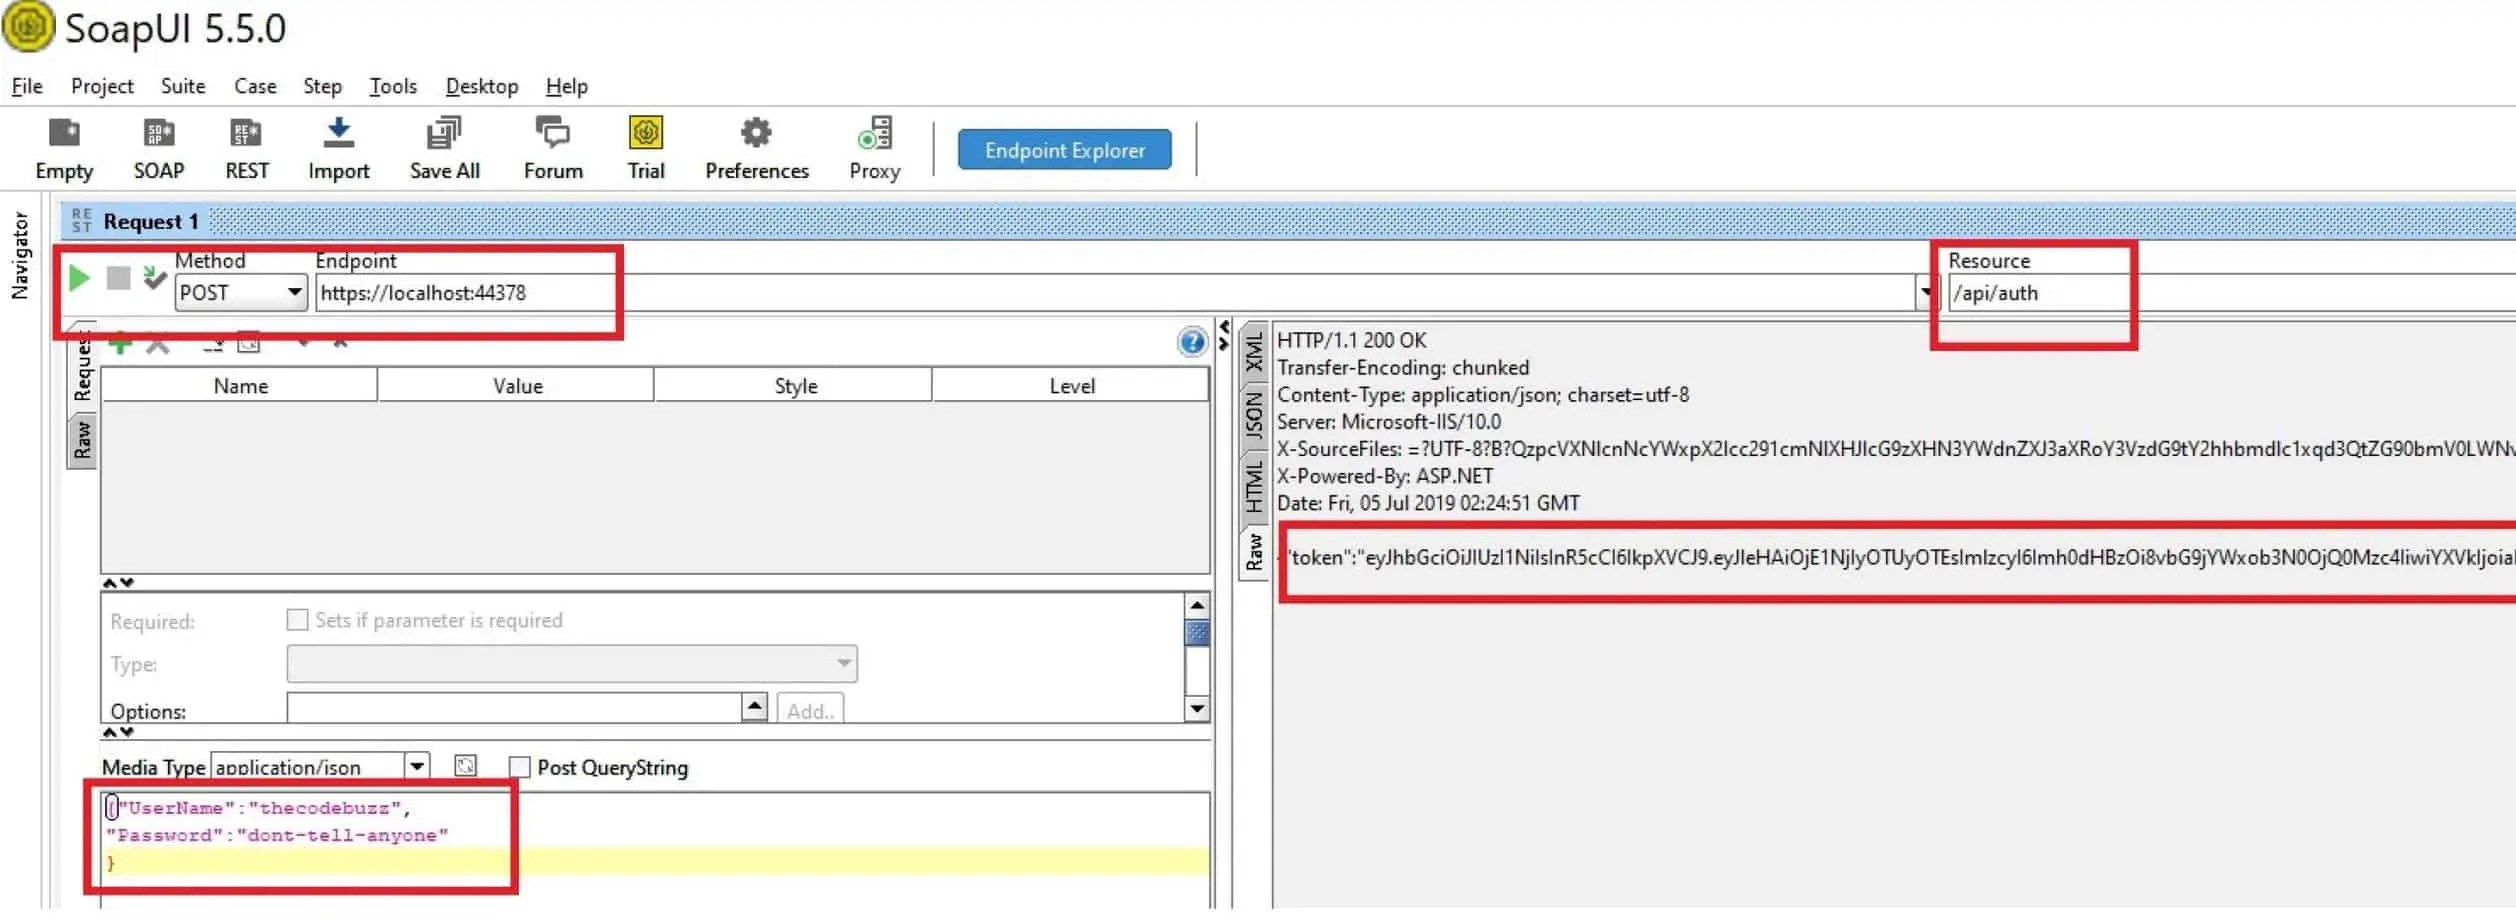The width and height of the screenshot is (2516, 924).
Task: Open Preferences with the gear icon
Action: (757, 149)
